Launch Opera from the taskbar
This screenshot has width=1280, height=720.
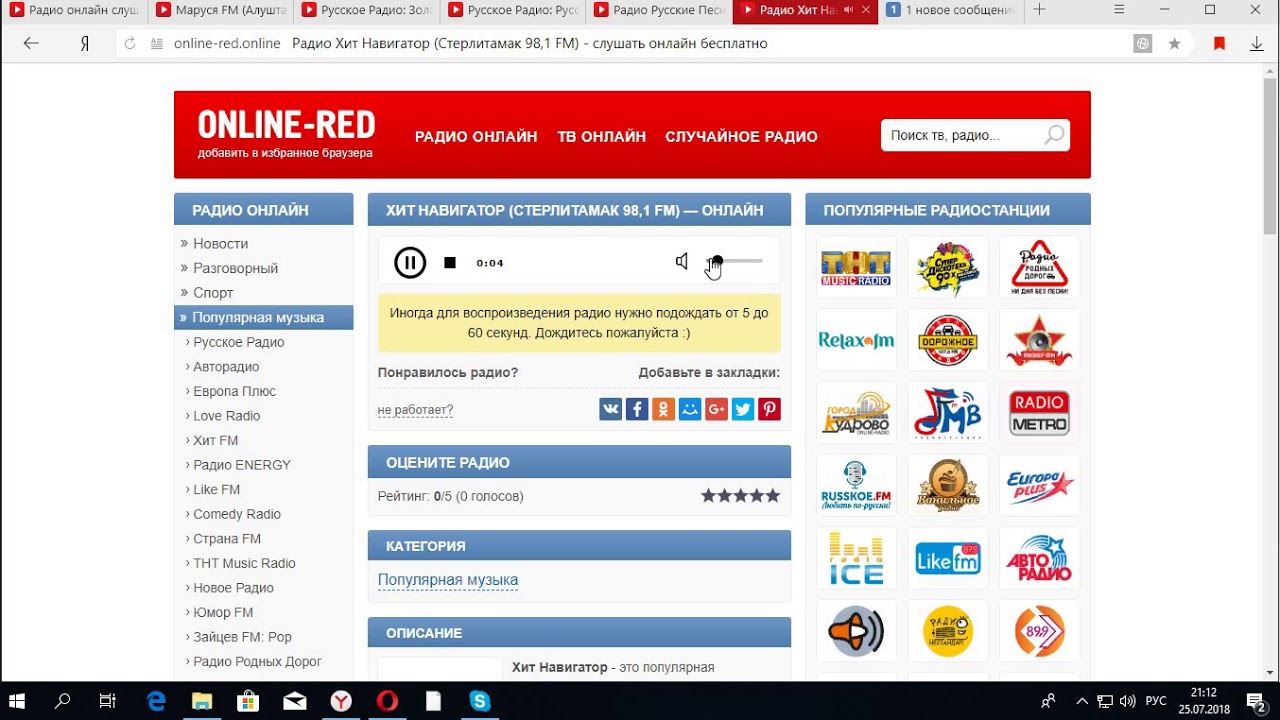coord(387,701)
